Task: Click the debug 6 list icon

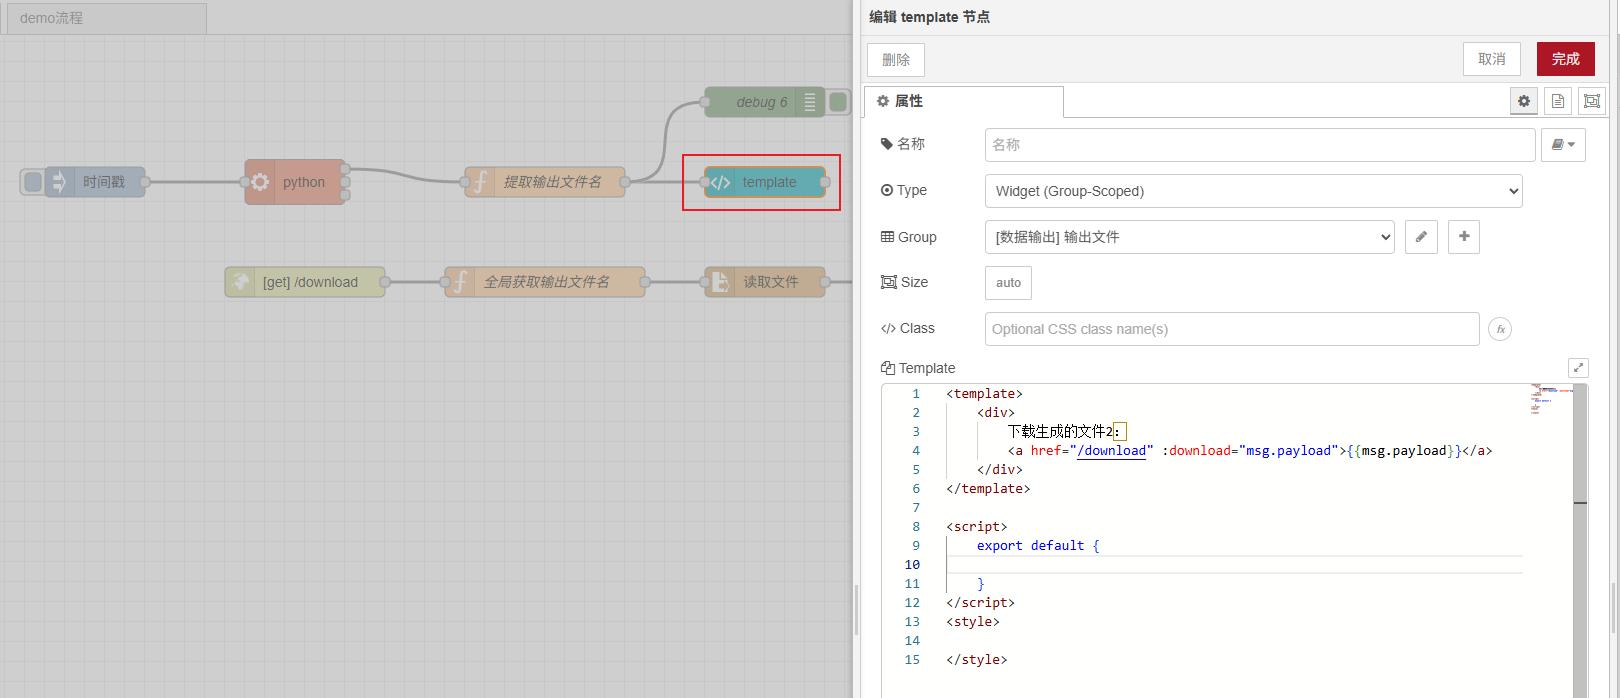Action: [810, 102]
